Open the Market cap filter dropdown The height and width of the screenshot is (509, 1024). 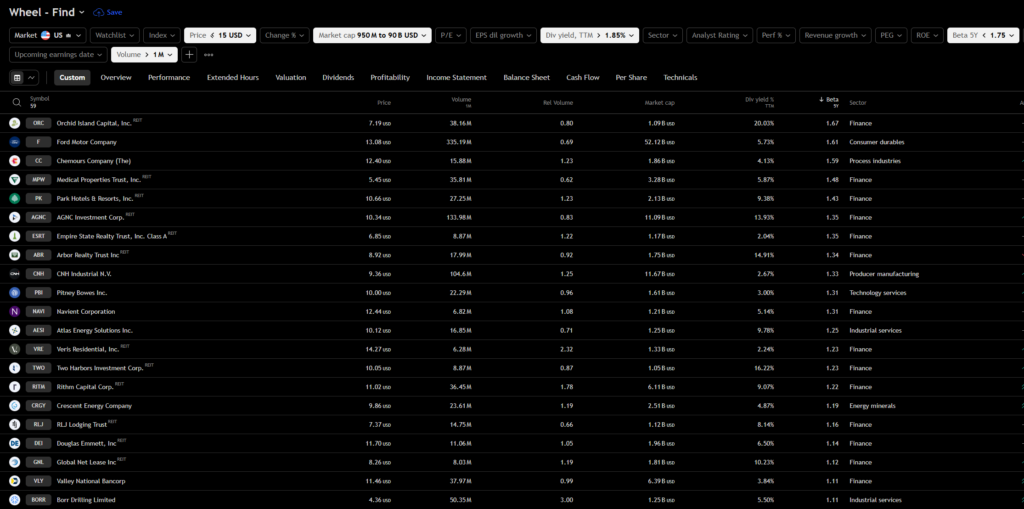372,35
